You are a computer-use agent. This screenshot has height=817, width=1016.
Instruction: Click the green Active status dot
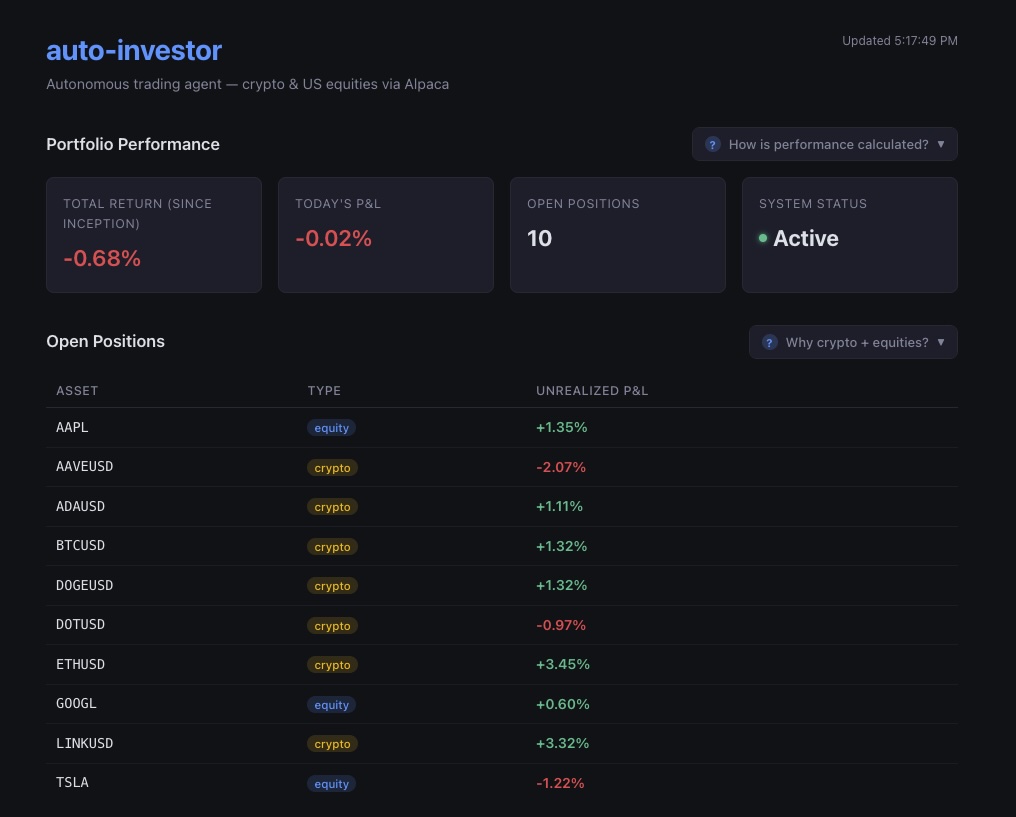tap(763, 238)
